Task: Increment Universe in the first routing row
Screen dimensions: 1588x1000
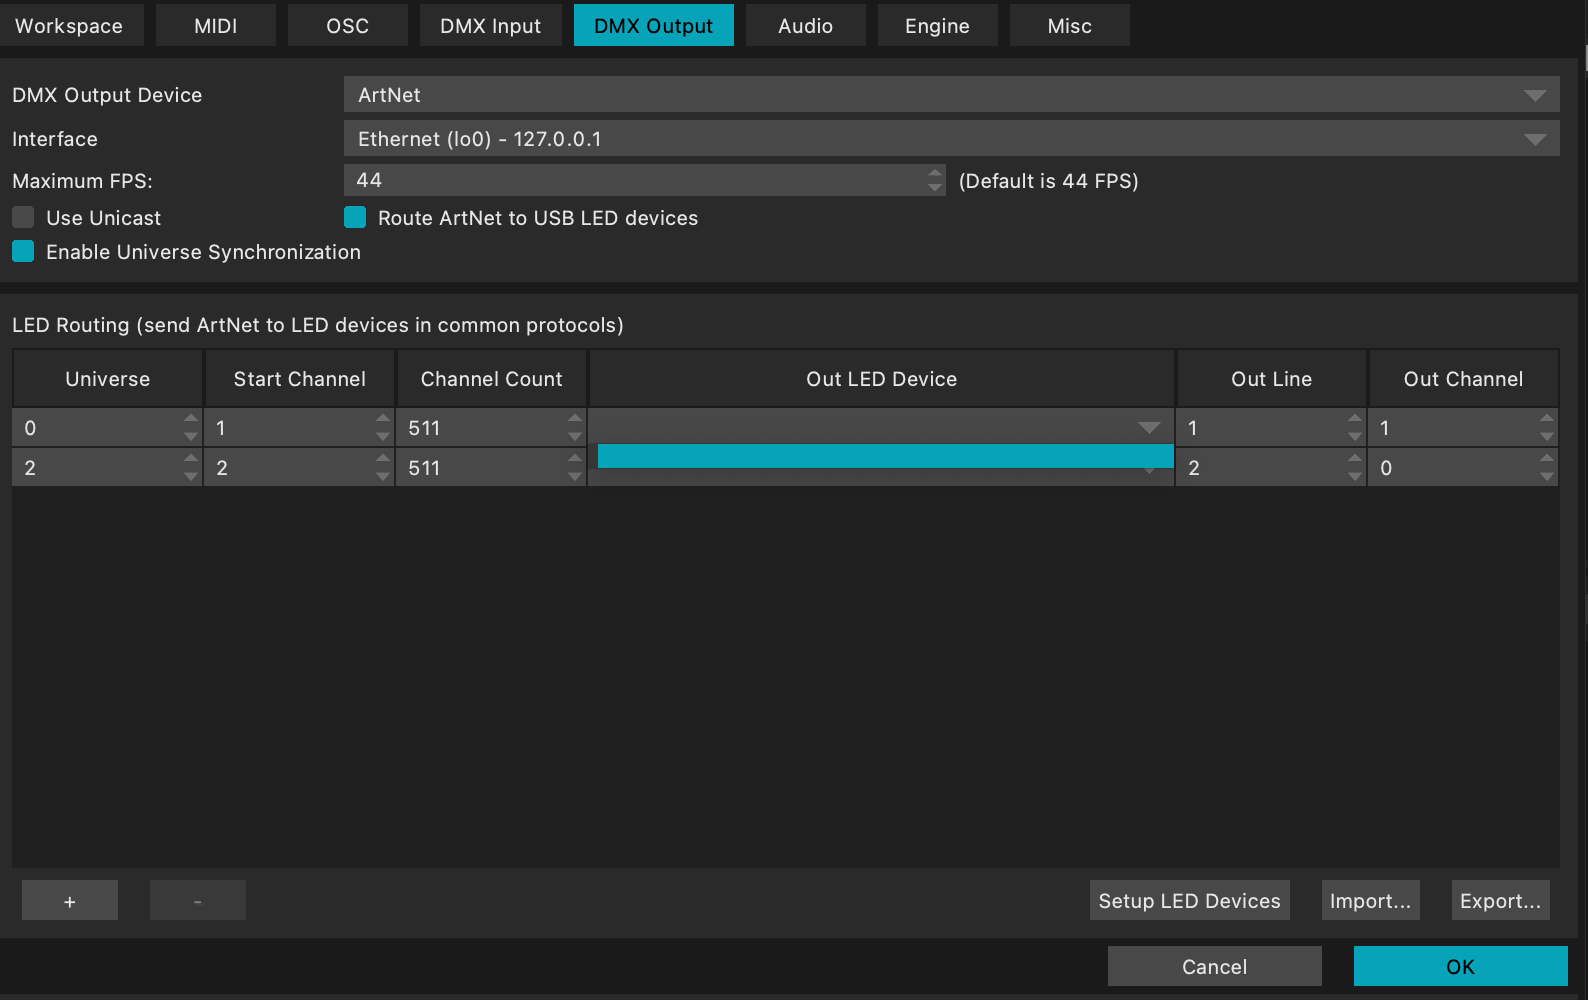Action: click(x=191, y=419)
